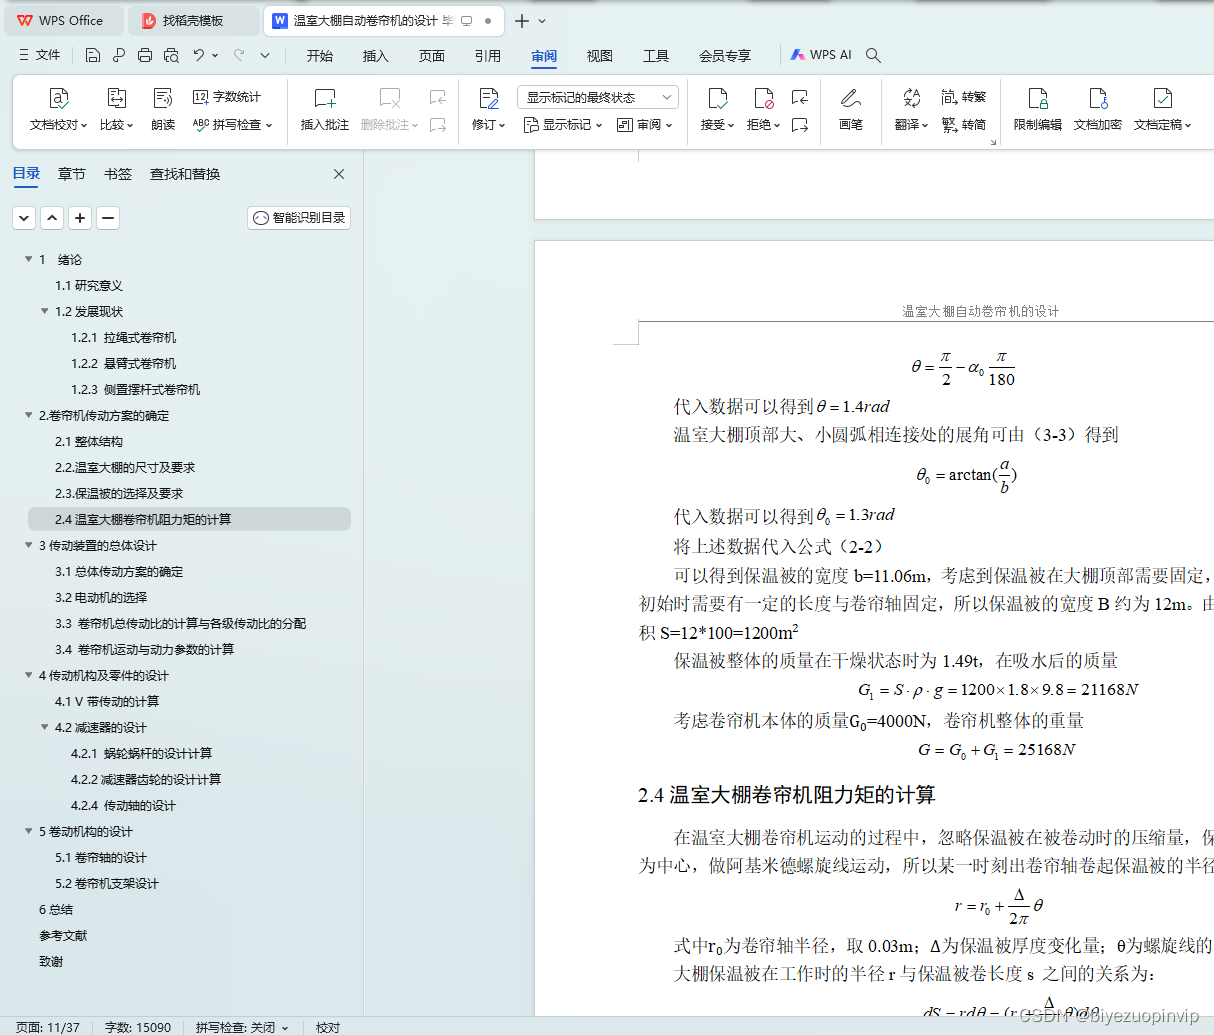
Task: Click 拒绝 reject change icon
Action: tap(764, 110)
